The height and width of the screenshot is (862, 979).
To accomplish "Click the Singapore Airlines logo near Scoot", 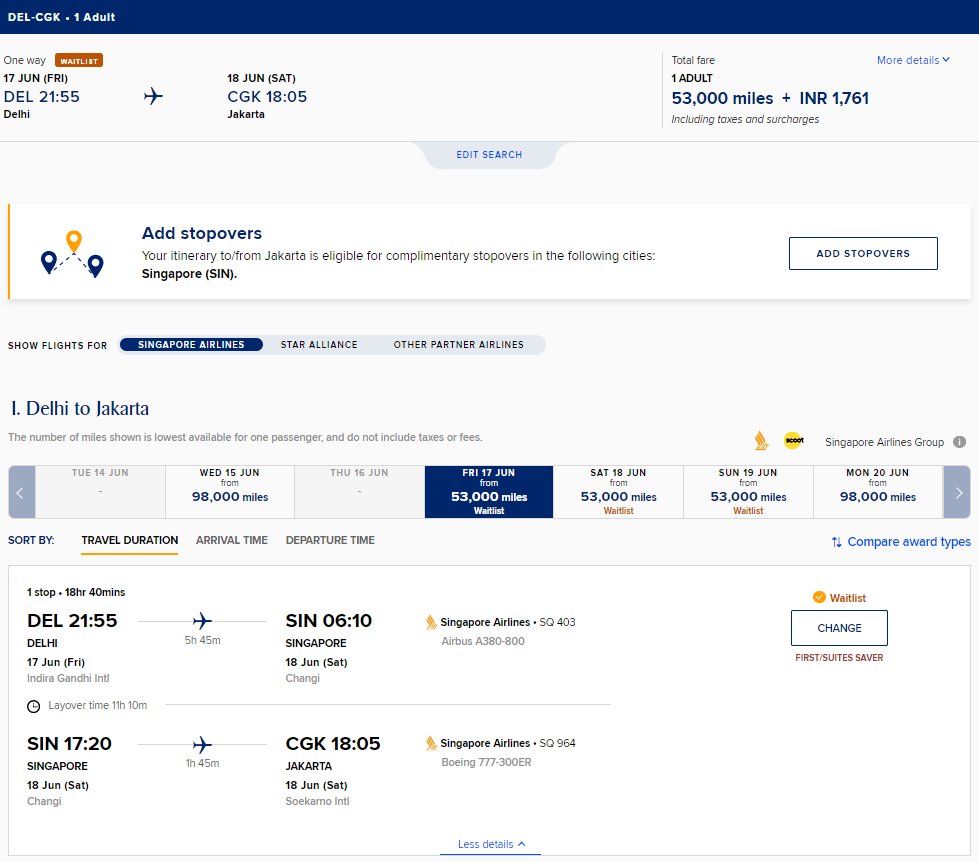I will point(761,441).
